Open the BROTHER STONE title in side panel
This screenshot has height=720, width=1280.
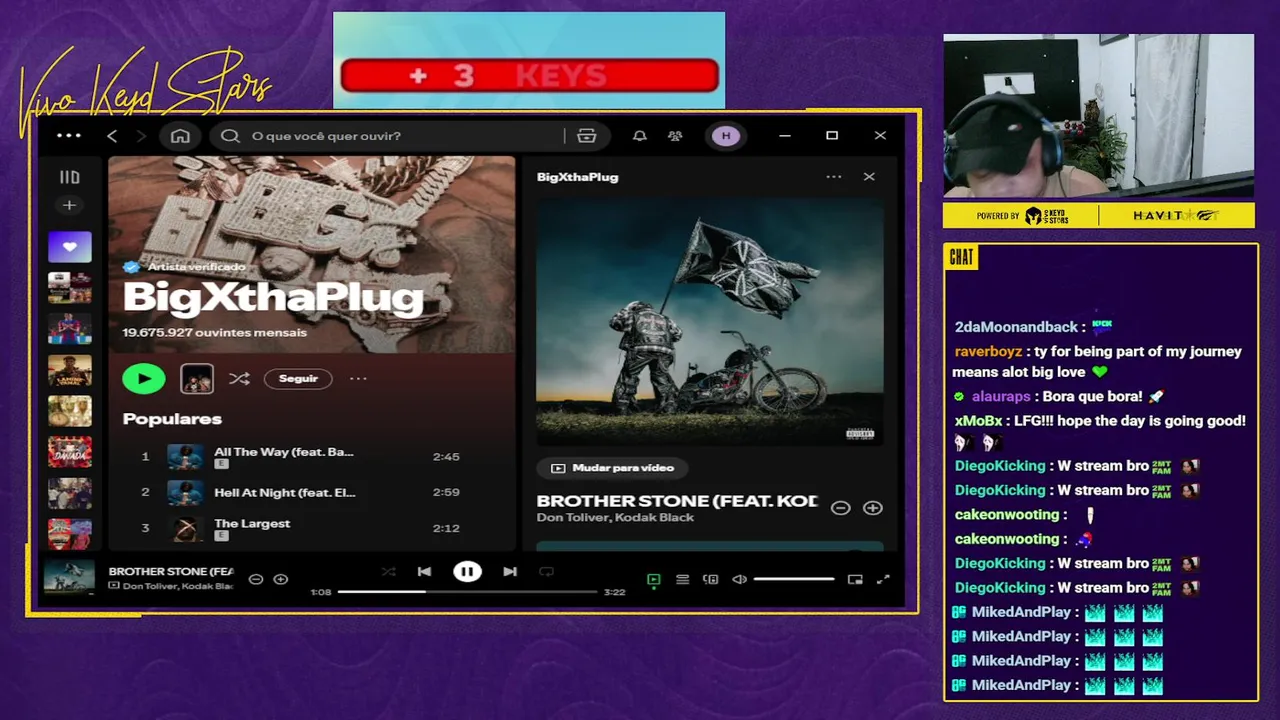tap(677, 500)
